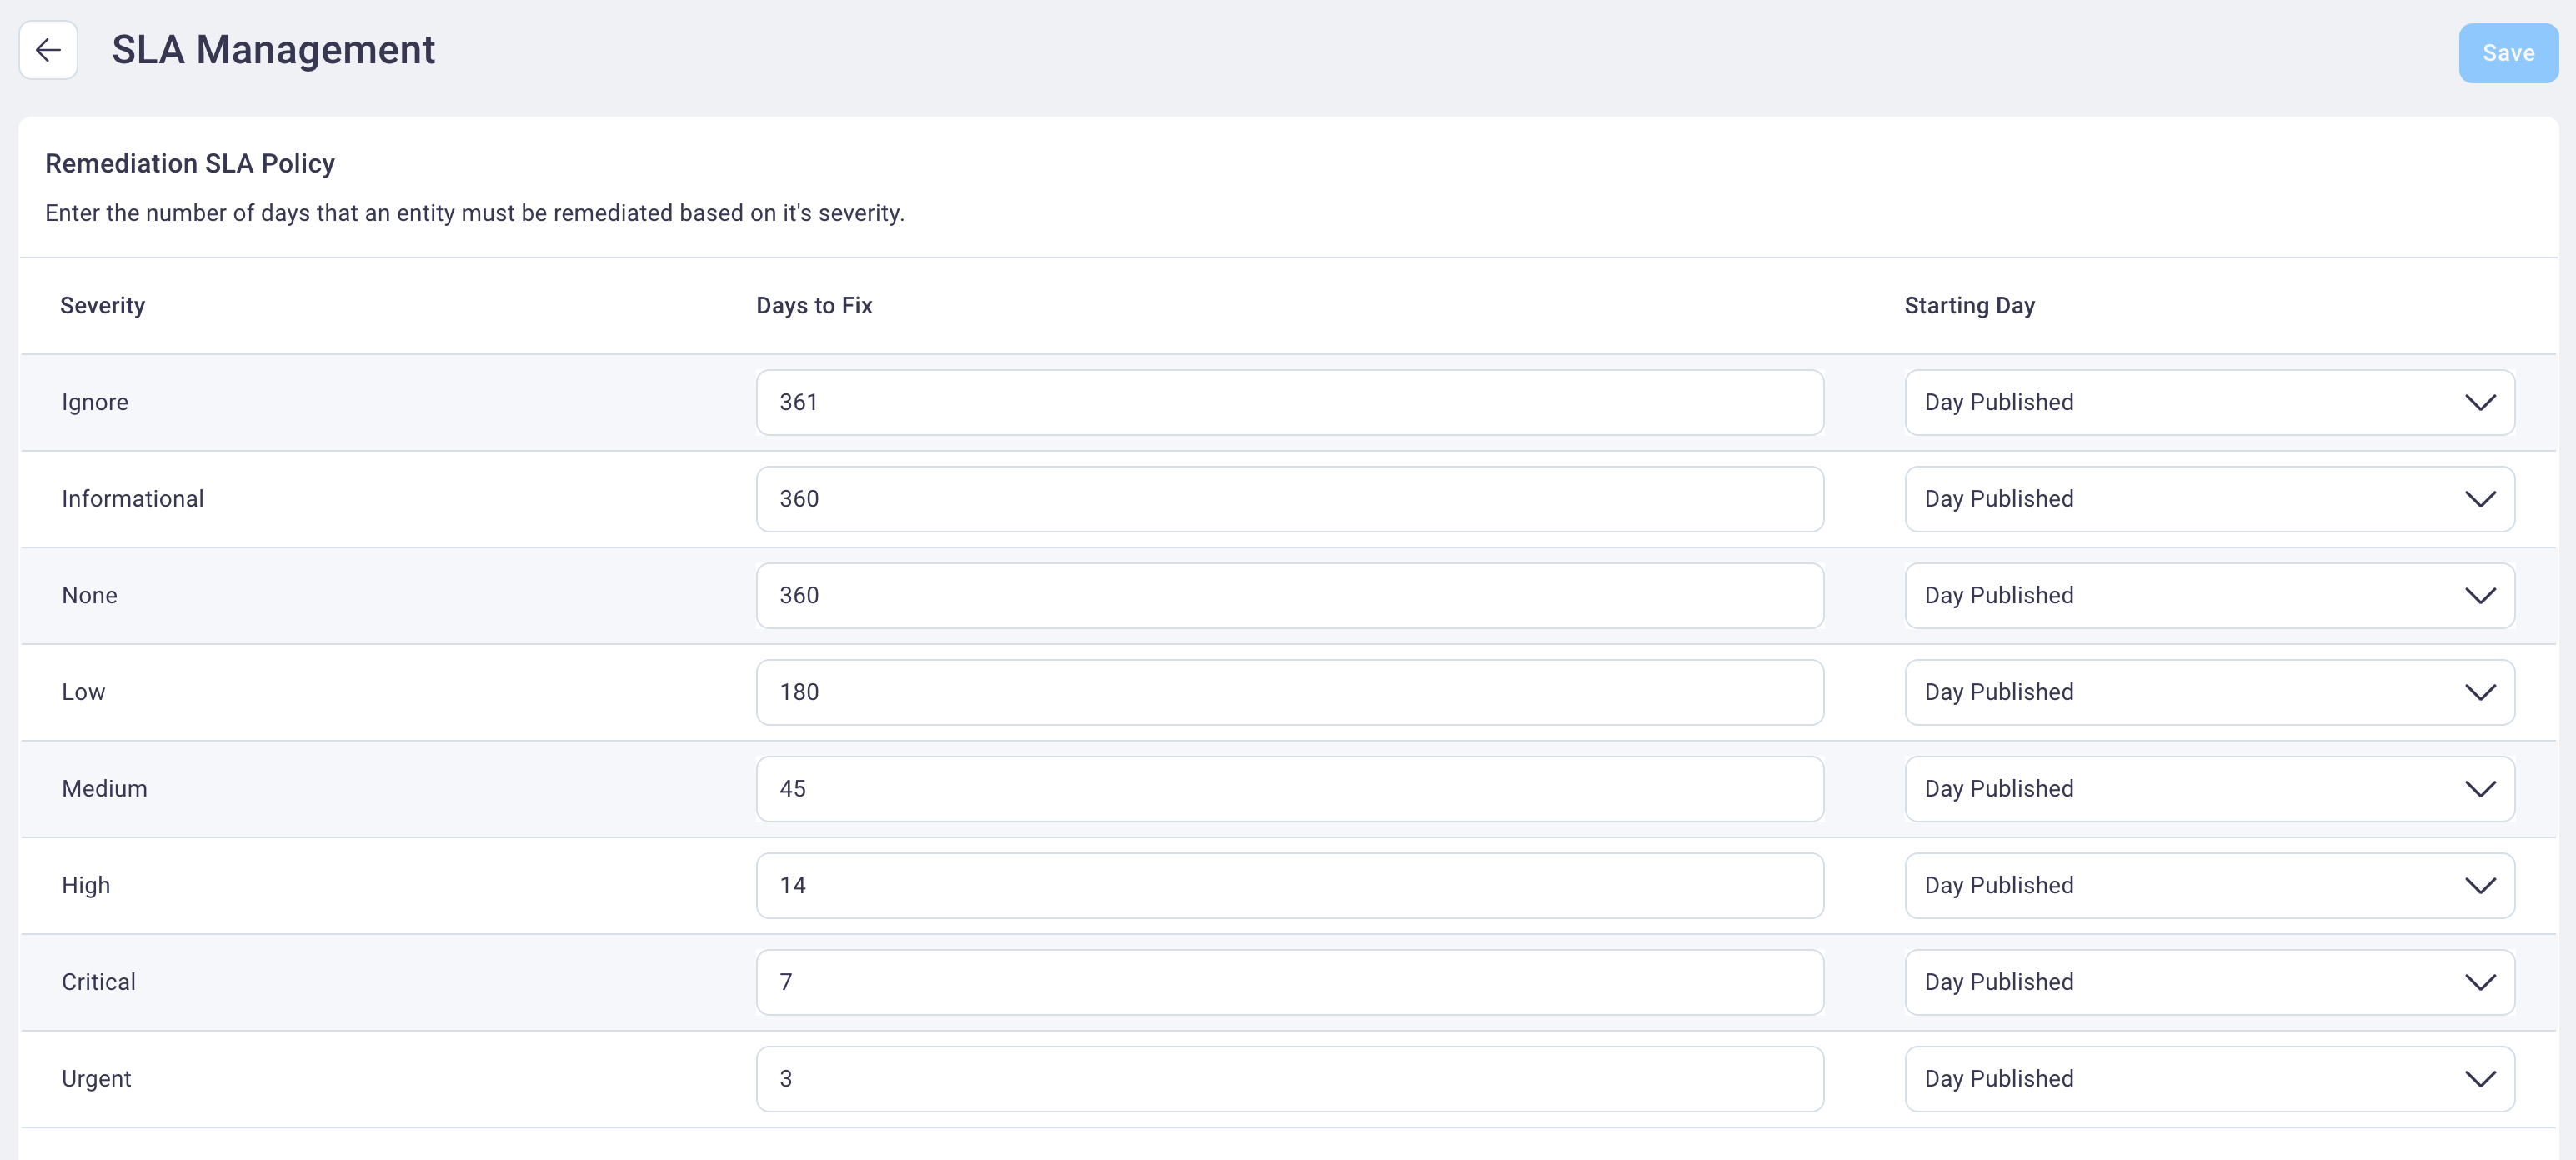Click the Starting Day dropdown for Medium
This screenshot has width=2576, height=1160.
2208,788
